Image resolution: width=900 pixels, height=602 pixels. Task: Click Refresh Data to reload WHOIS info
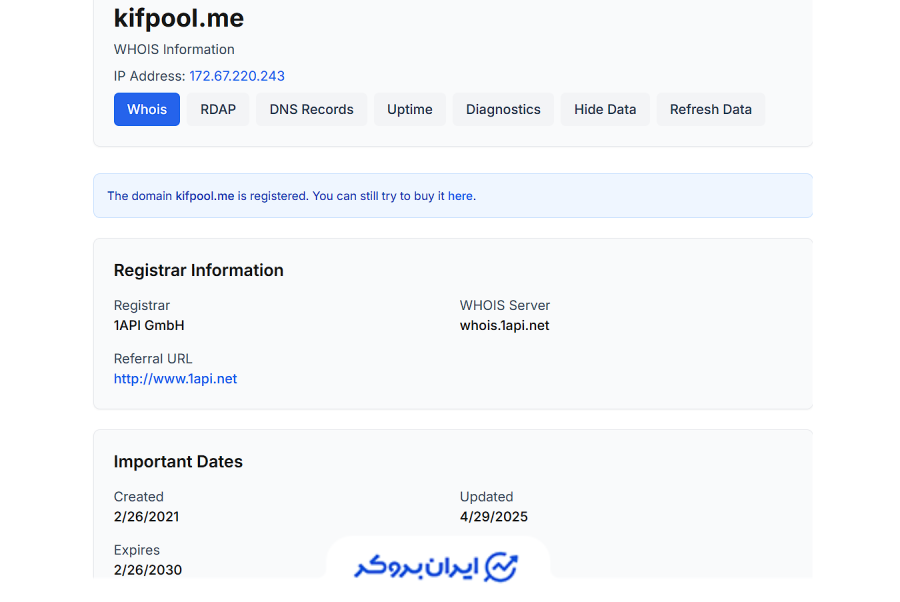[x=711, y=109]
